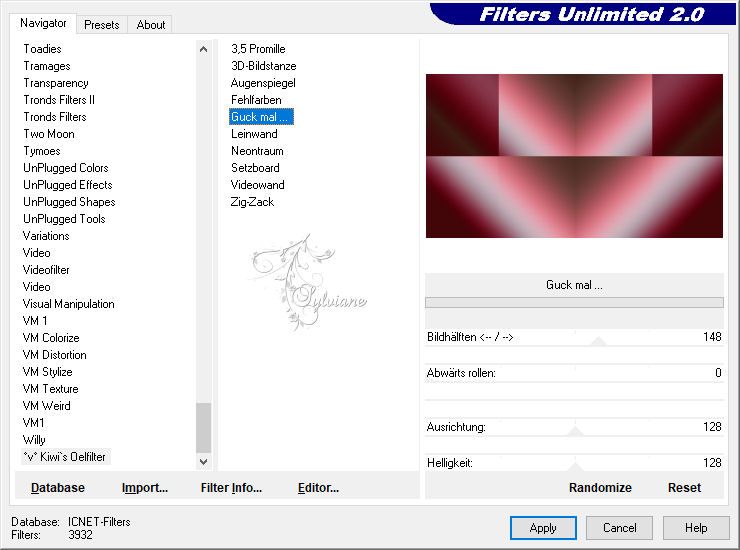The image size is (740, 550).
Task: Click the category list scroll up arrow
Action: pyautogui.click(x=203, y=49)
